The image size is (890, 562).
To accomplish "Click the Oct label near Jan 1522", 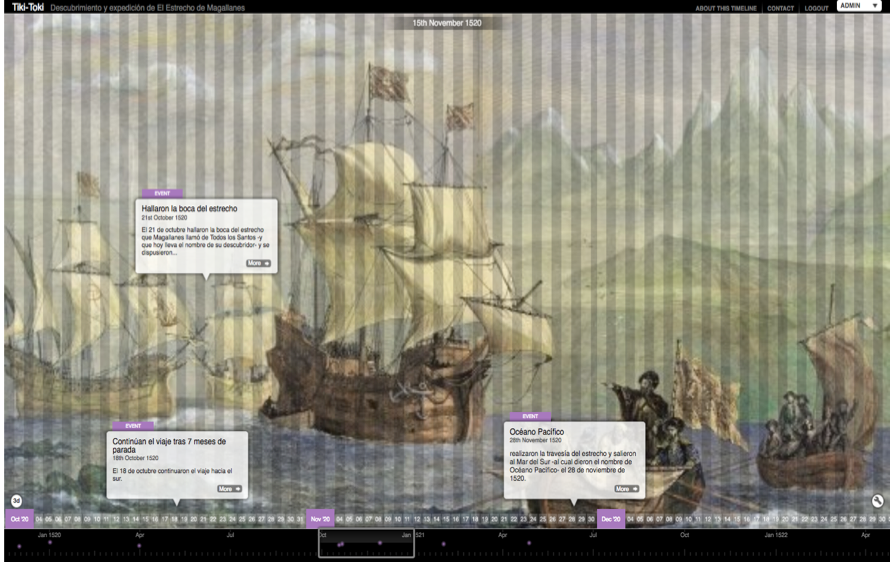I will coord(685,535).
